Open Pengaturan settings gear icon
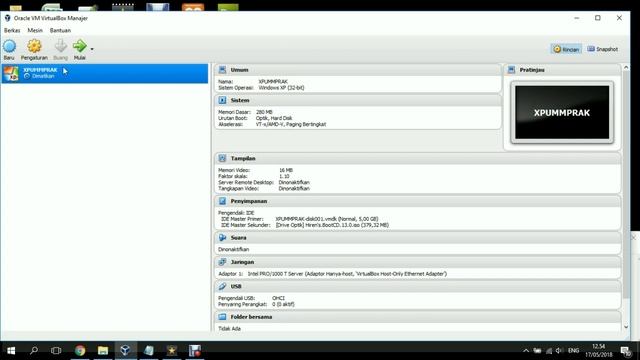Screen dimensions: 640x360 click(x=34, y=46)
